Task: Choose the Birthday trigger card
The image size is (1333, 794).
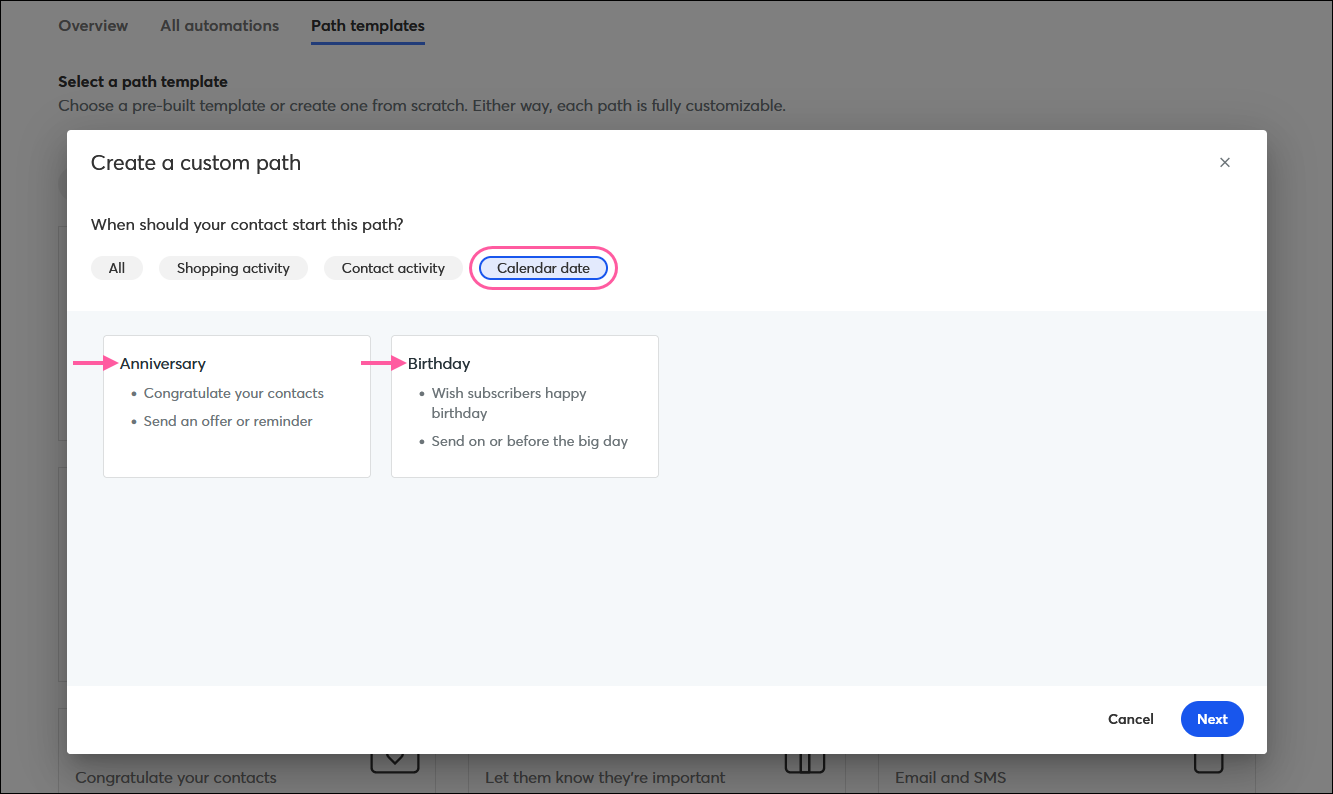Action: pos(524,406)
